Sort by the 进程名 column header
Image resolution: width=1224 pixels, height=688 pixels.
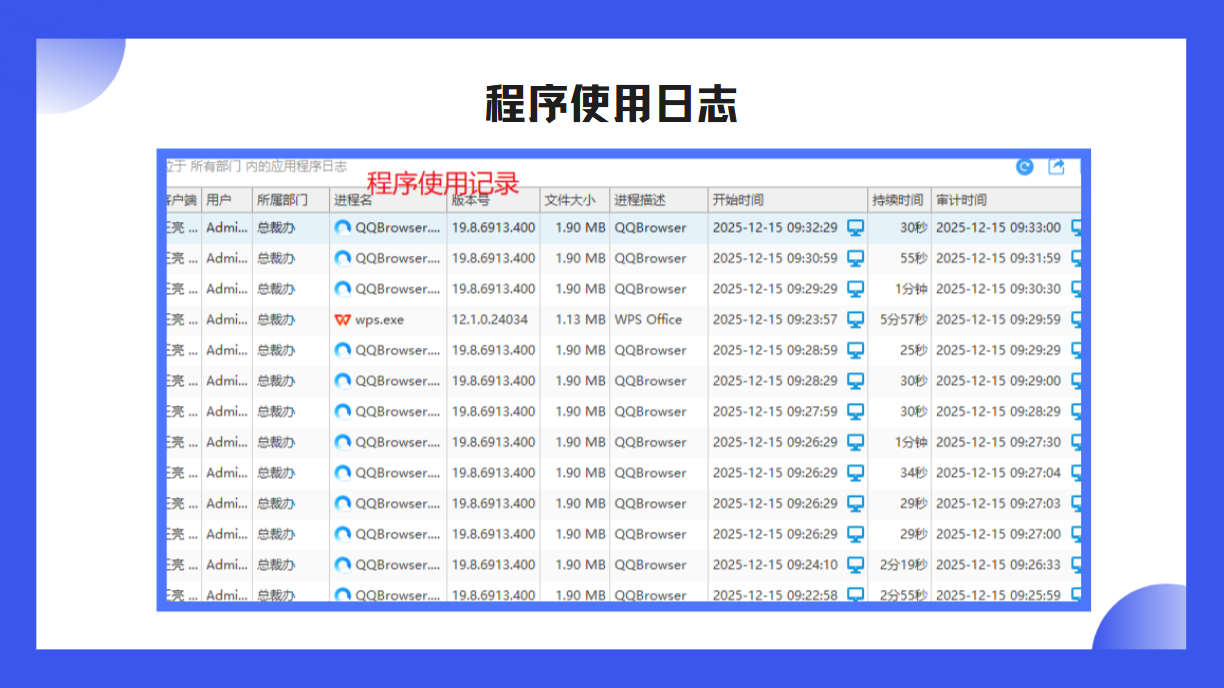[x=388, y=200]
